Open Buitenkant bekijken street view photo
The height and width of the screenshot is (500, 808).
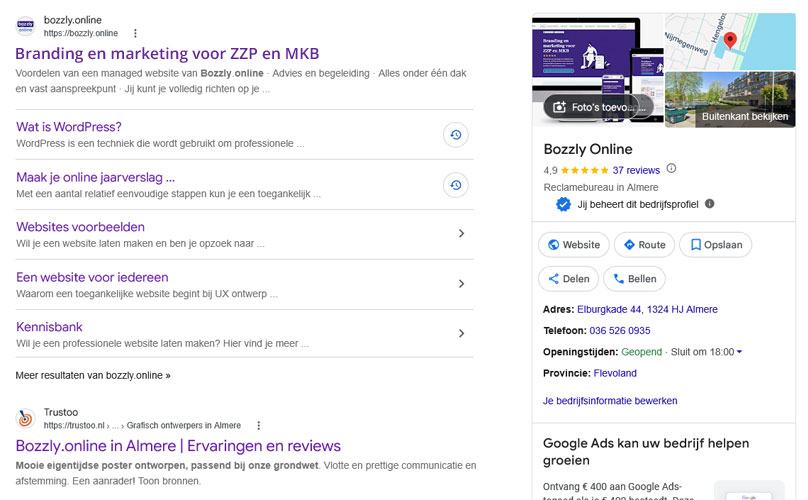coord(730,99)
